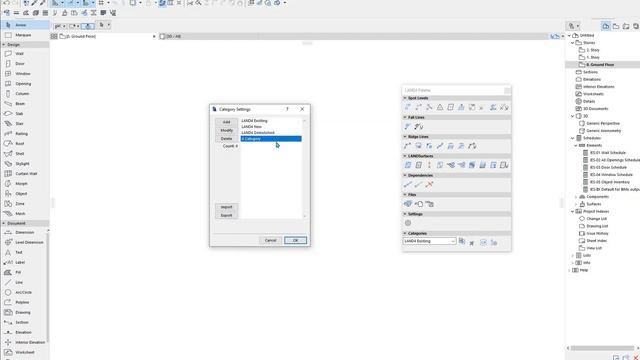This screenshot has width=640, height=360.
Task: Click Export button in Category Settings
Action: pos(227,215)
